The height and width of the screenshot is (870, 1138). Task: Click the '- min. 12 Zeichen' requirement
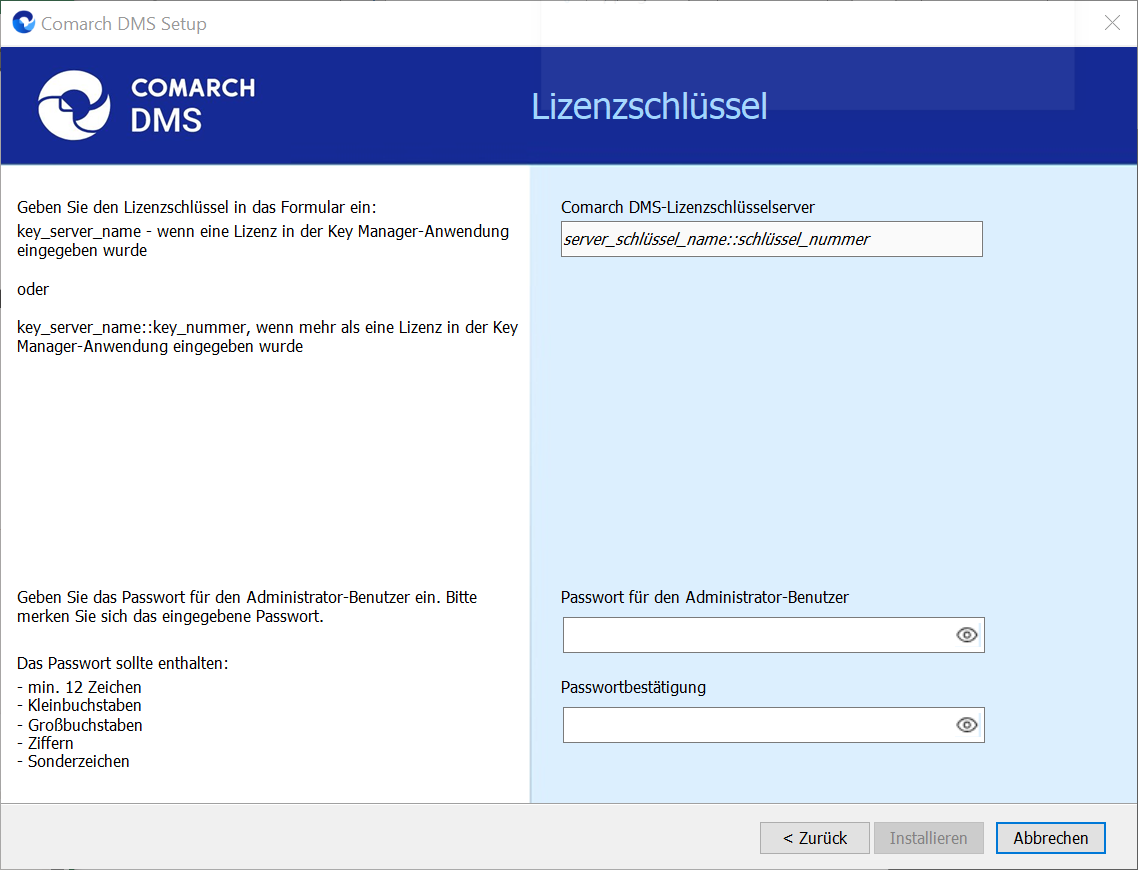pos(79,687)
